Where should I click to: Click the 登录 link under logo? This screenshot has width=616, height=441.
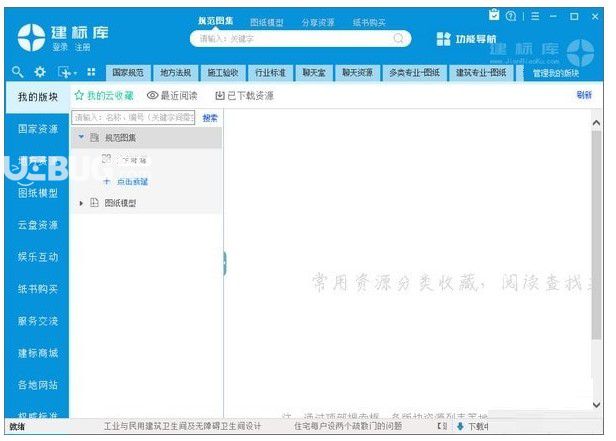point(60,48)
